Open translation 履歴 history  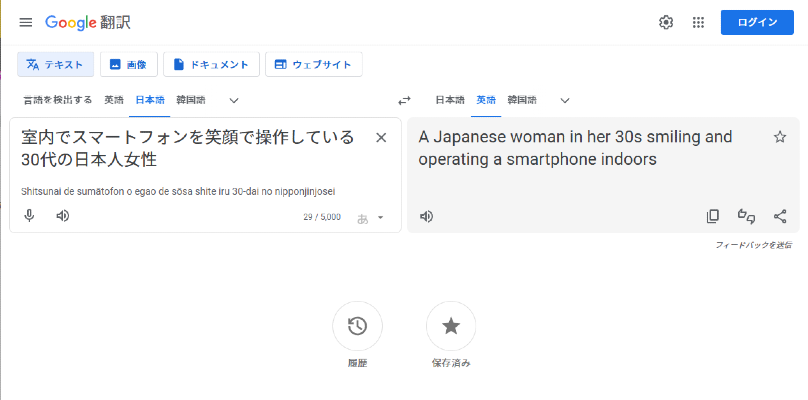pyautogui.click(x=357, y=326)
